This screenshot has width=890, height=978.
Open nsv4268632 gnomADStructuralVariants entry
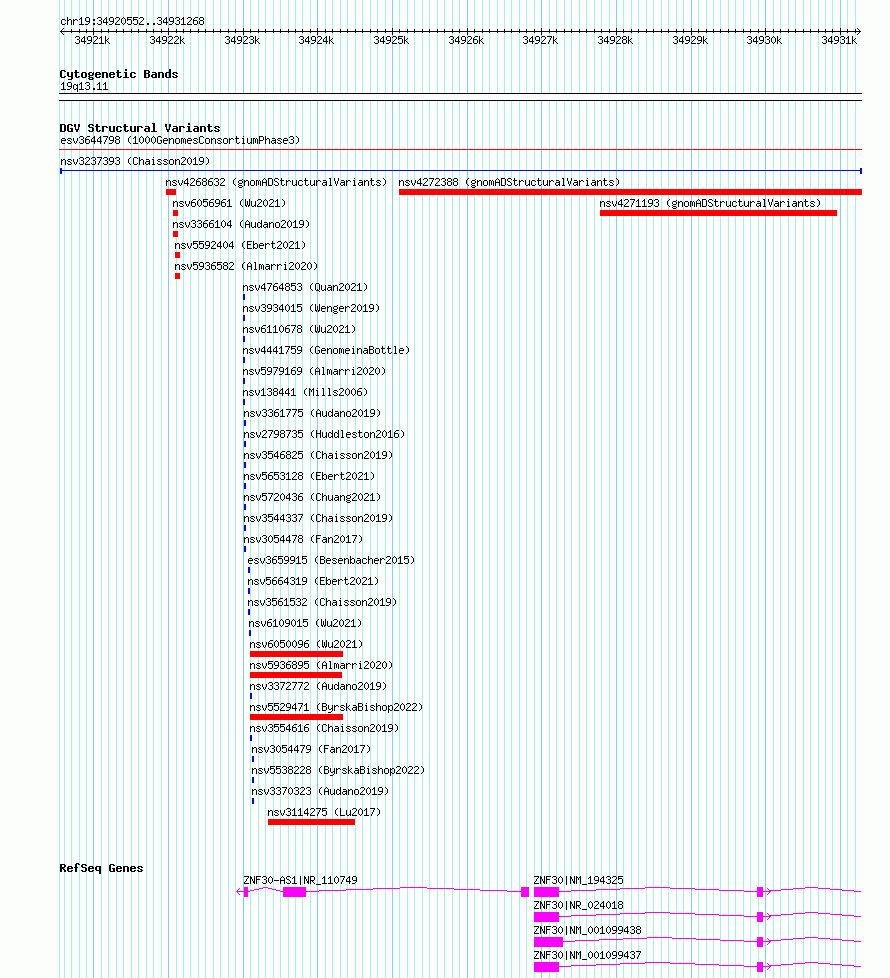coord(276,182)
